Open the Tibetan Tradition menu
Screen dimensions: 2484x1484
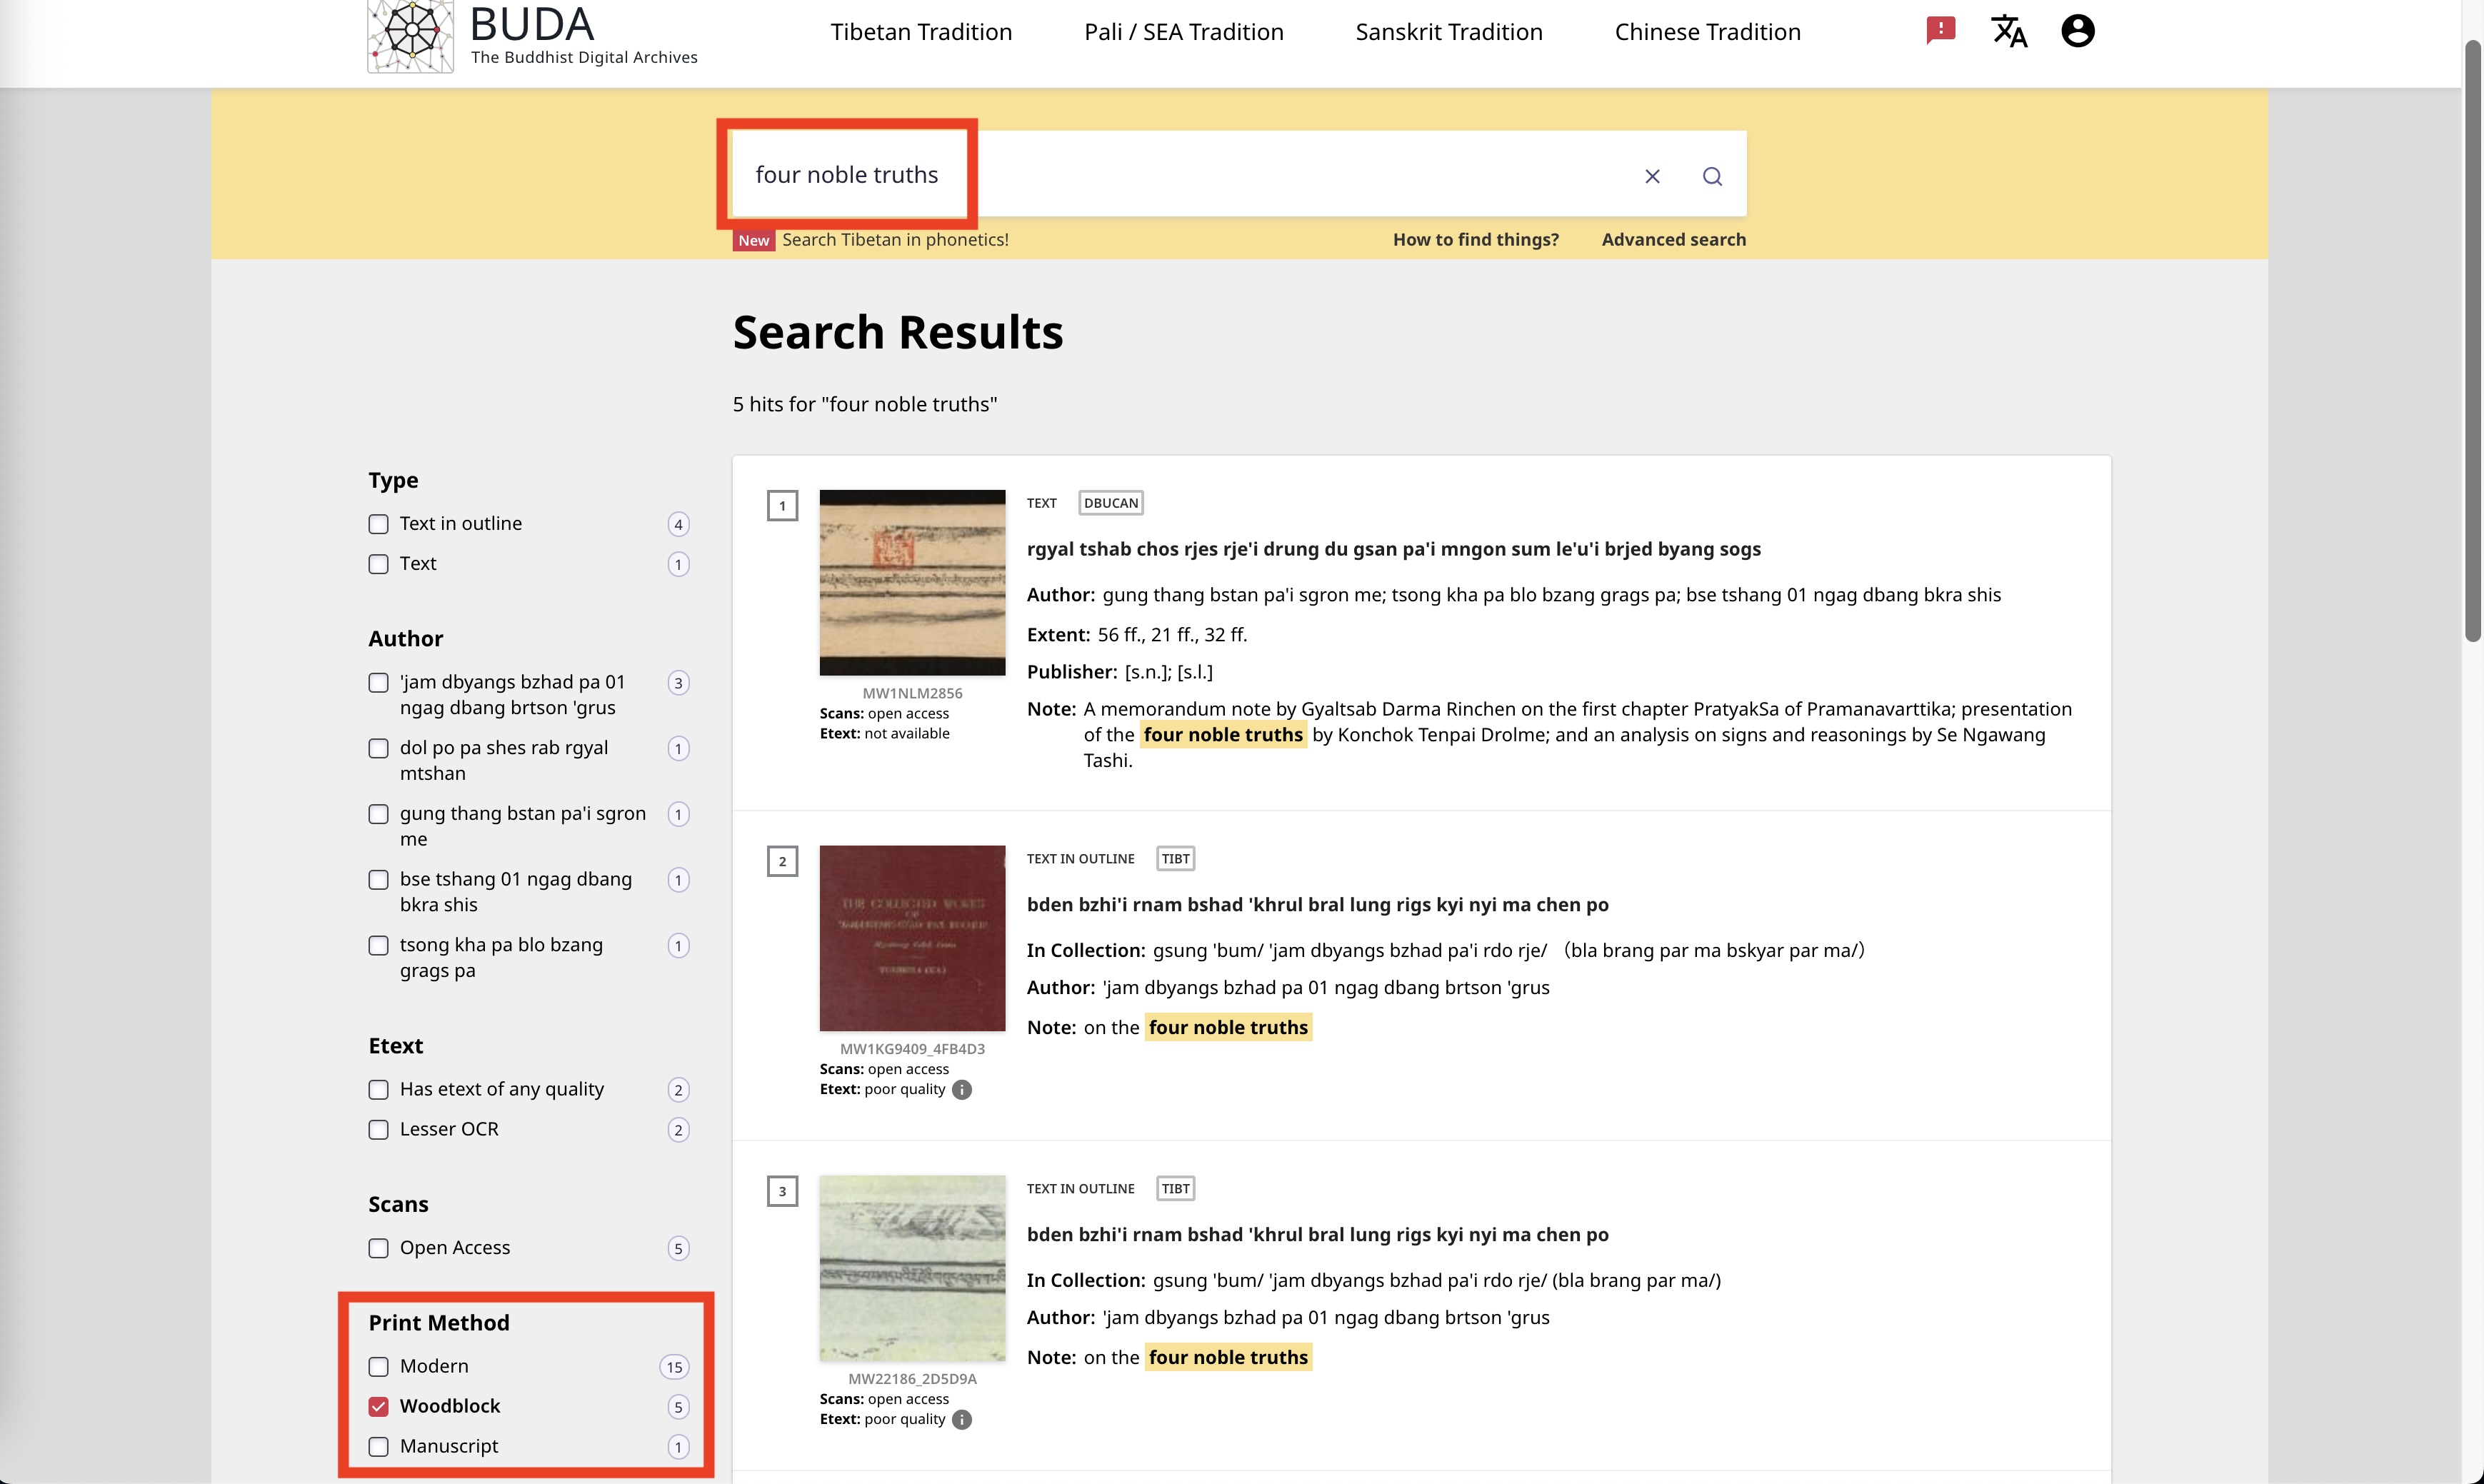920,32
